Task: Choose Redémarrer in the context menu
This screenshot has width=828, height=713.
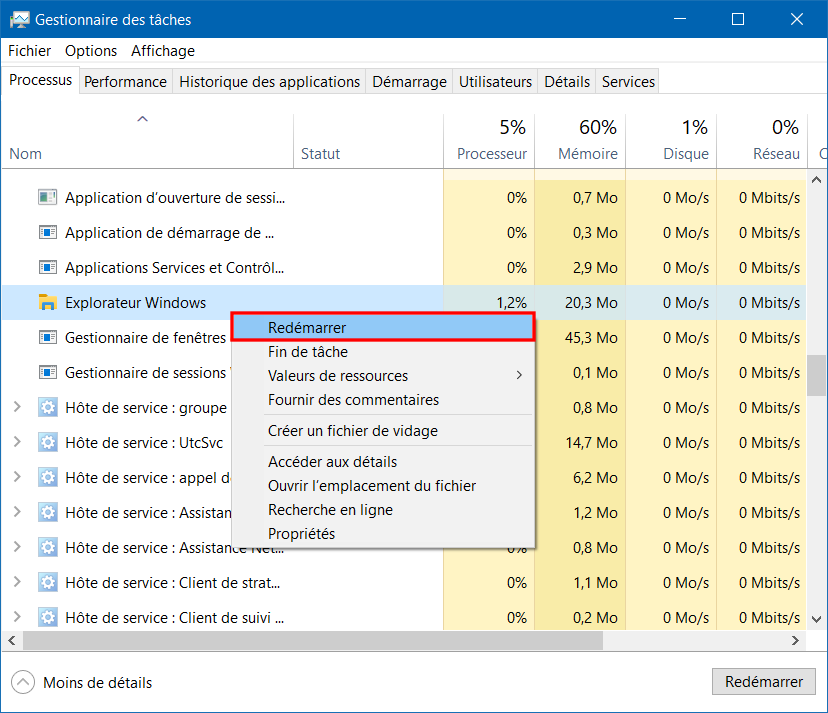Action: point(383,327)
